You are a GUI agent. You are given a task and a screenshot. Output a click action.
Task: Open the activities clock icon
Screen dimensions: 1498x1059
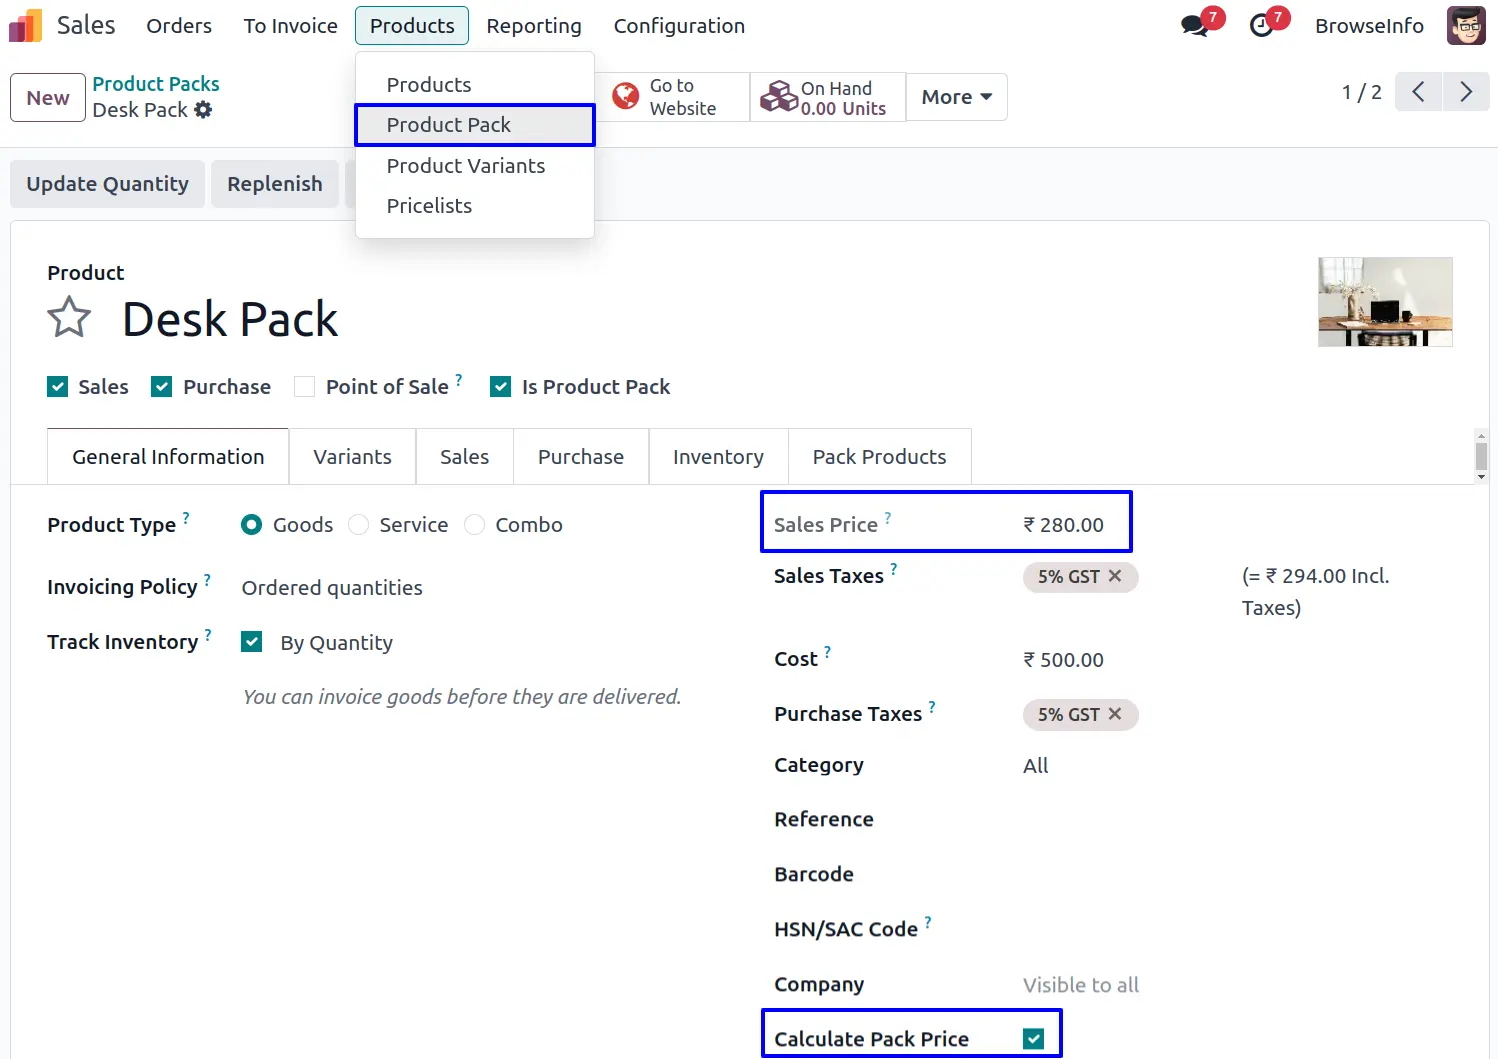coord(1262,26)
